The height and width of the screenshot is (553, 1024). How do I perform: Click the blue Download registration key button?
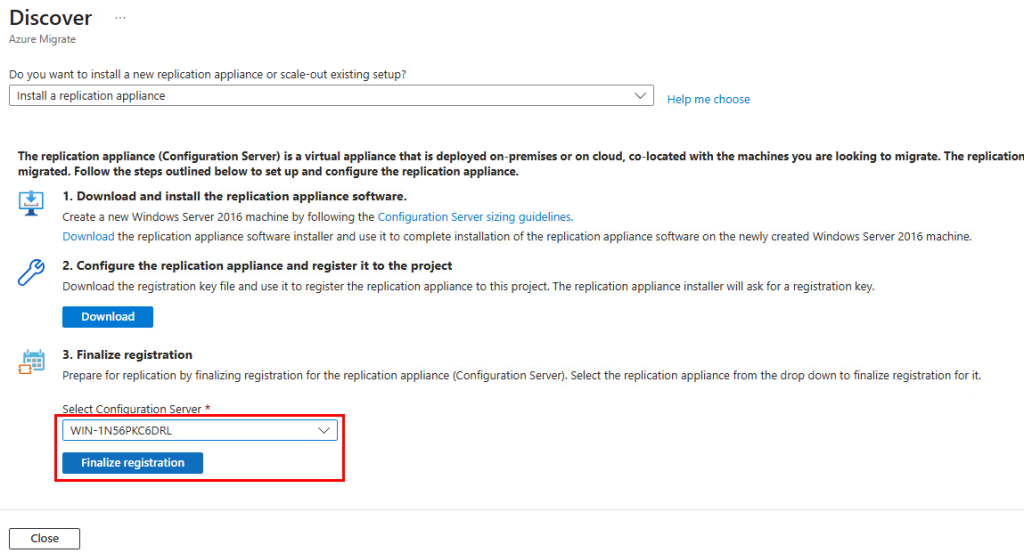pos(108,317)
